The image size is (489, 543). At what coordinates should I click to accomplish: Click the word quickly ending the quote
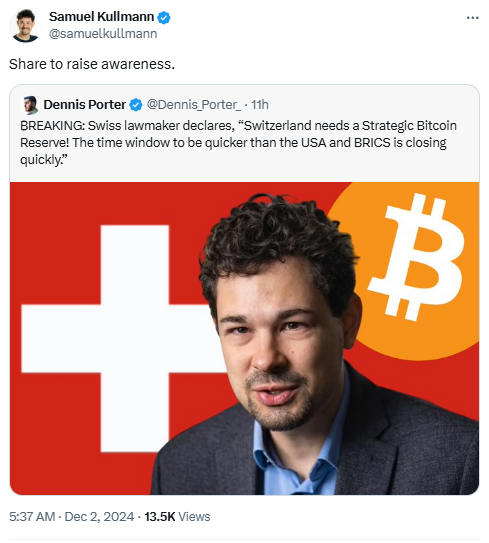pos(44,160)
